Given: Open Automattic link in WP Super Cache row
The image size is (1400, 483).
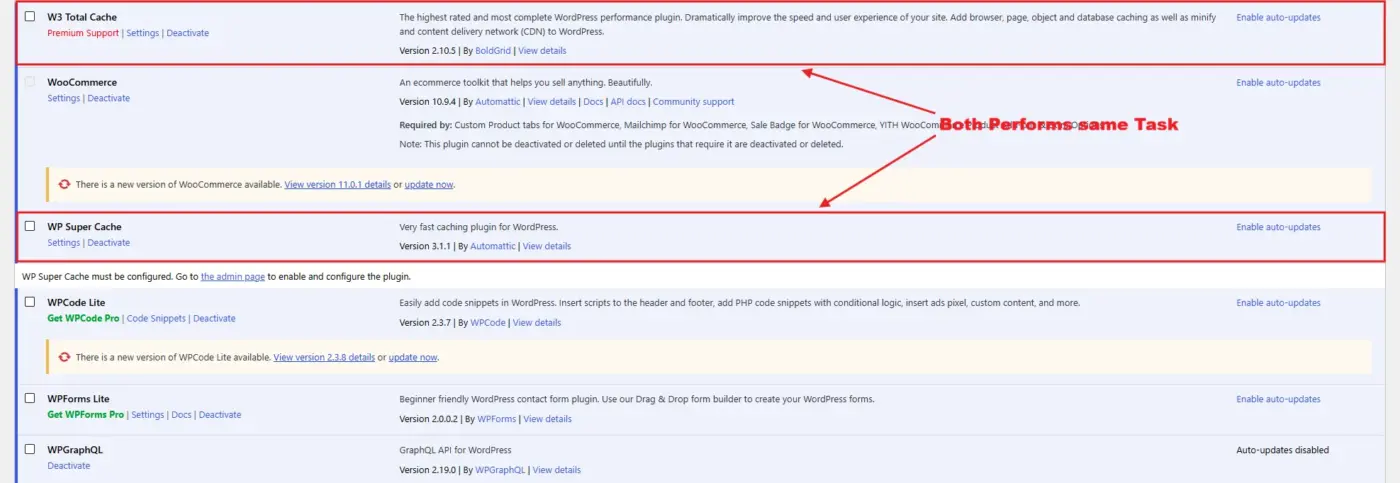Looking at the screenshot, I should [x=493, y=246].
